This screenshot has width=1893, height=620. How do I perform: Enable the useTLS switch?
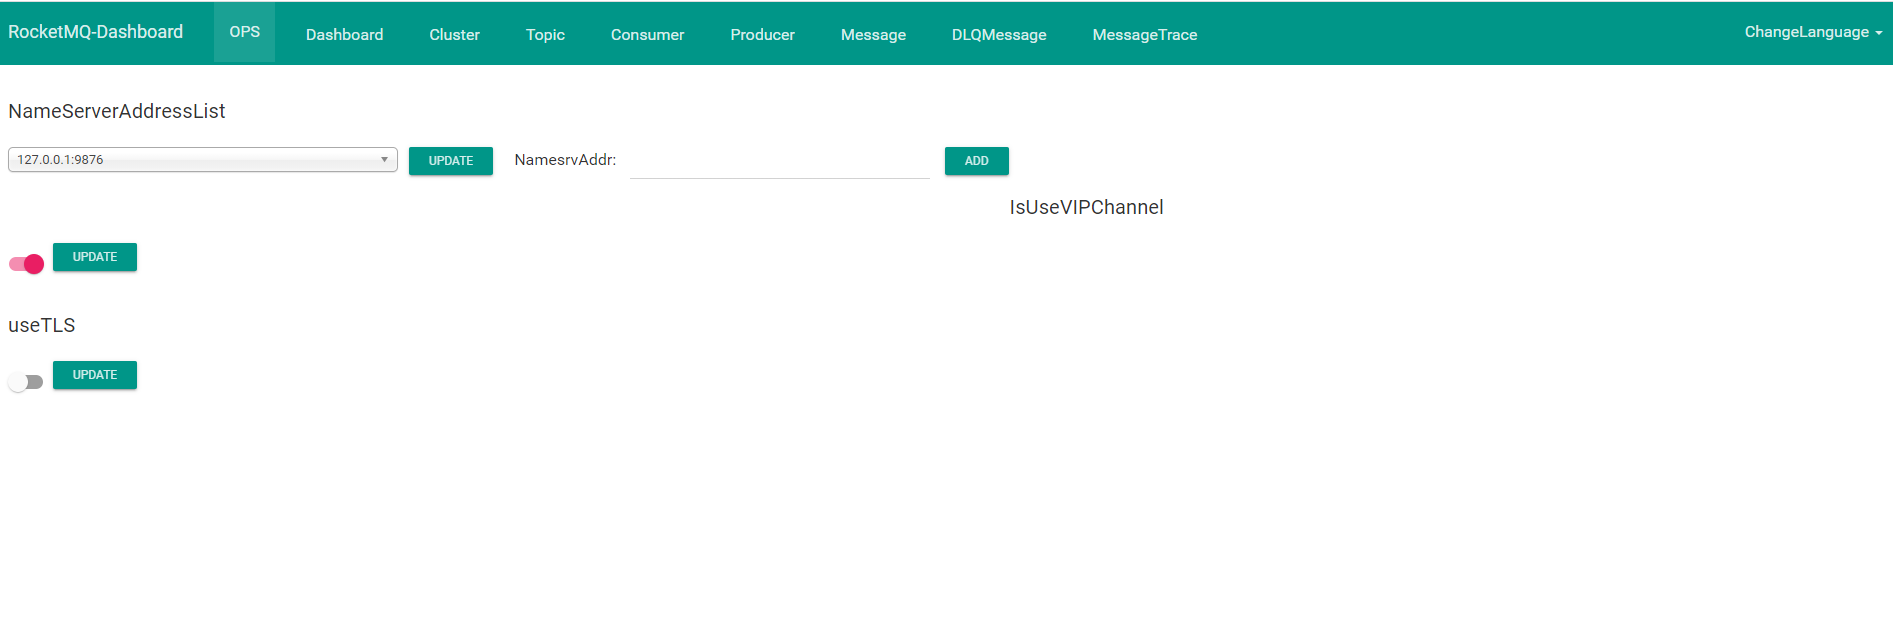pyautogui.click(x=26, y=382)
